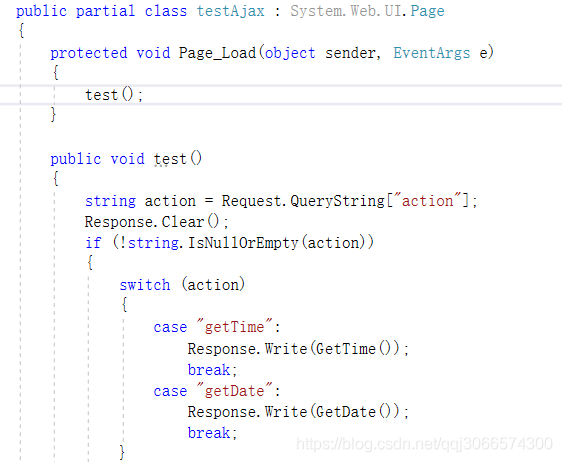Click the Page_Load method name
This screenshot has height=462, width=562.
[x=217, y=53]
